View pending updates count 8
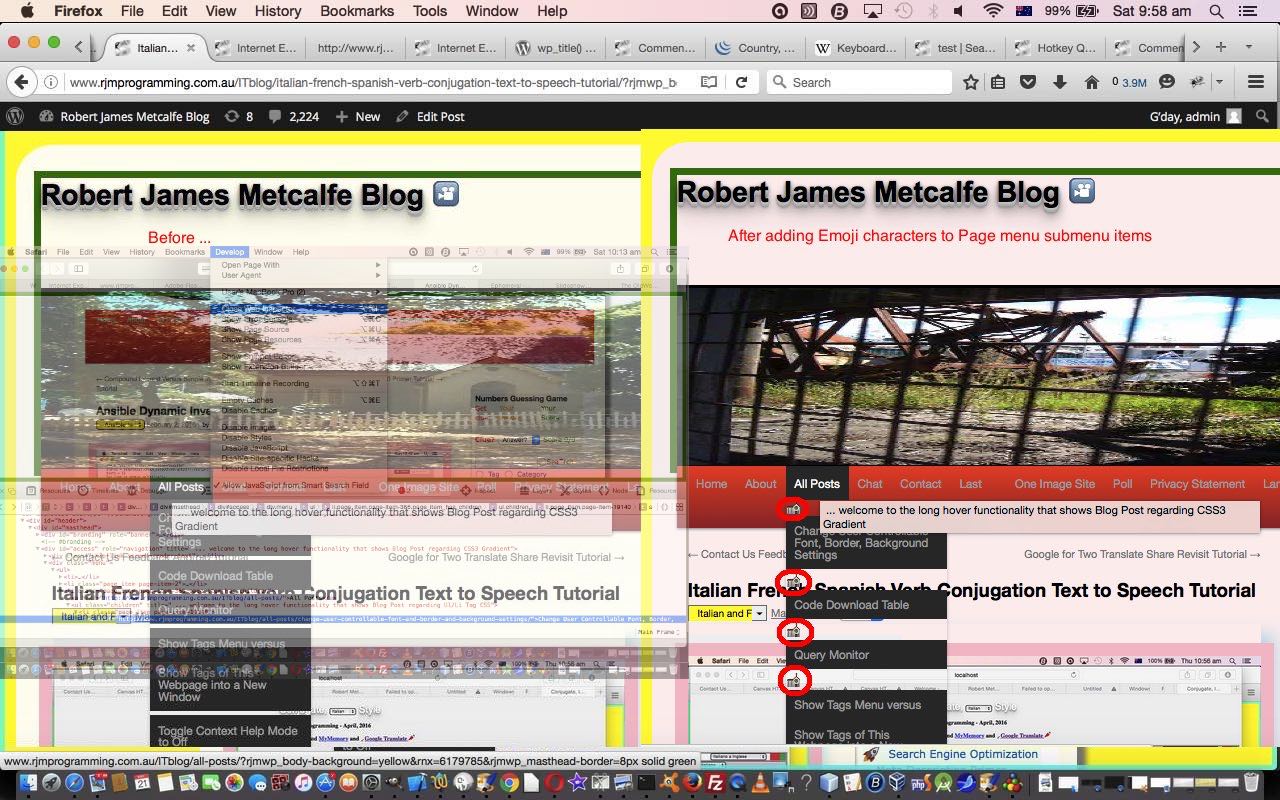Viewport: 1280px width, 800px height. click(239, 116)
